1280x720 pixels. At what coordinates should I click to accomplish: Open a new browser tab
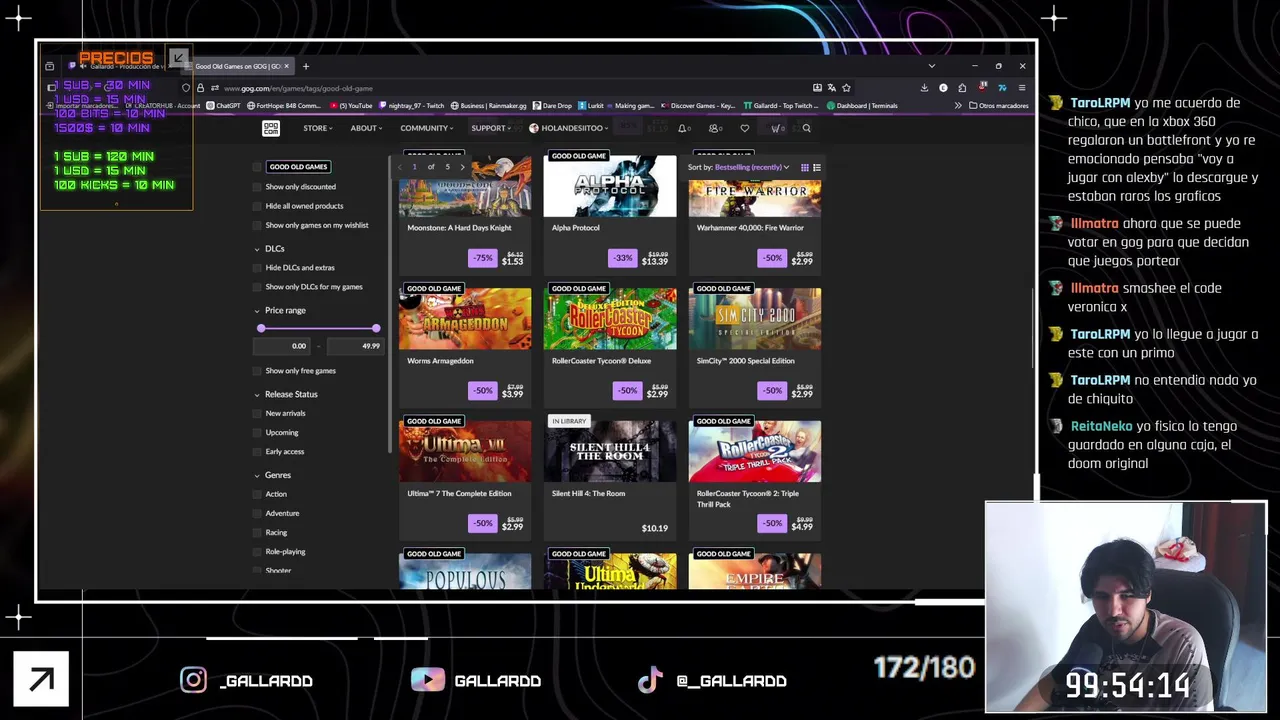click(x=306, y=66)
